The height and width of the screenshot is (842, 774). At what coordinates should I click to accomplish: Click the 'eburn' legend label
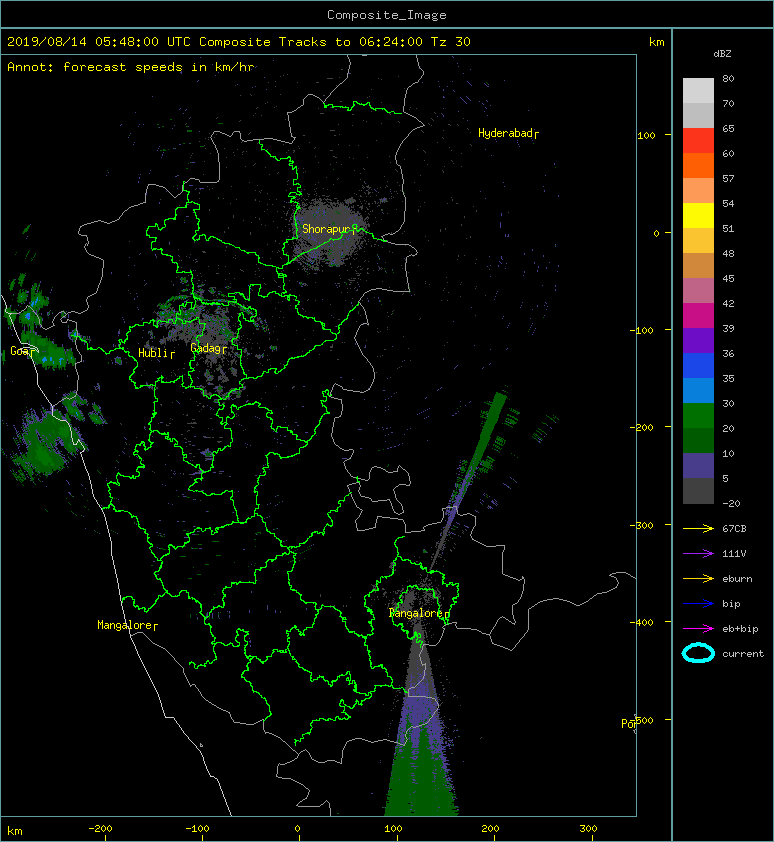pyautogui.click(x=737, y=579)
